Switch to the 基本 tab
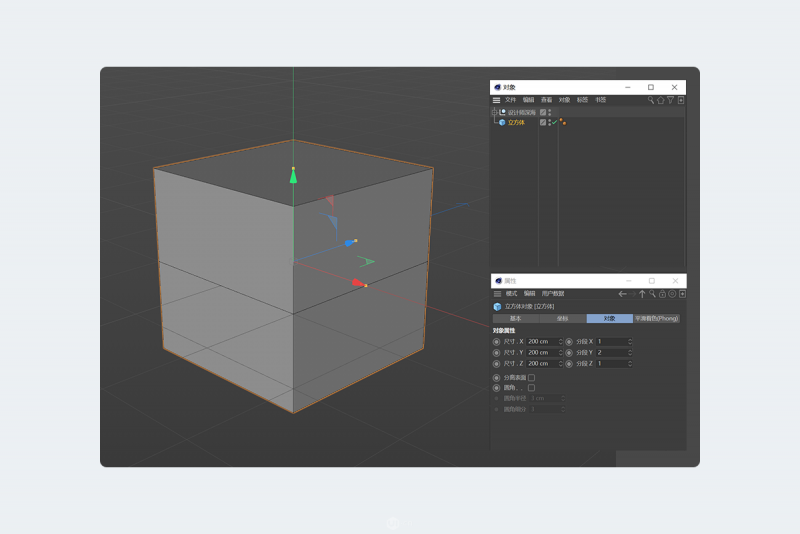Image resolution: width=800 pixels, height=534 pixels. click(x=515, y=318)
